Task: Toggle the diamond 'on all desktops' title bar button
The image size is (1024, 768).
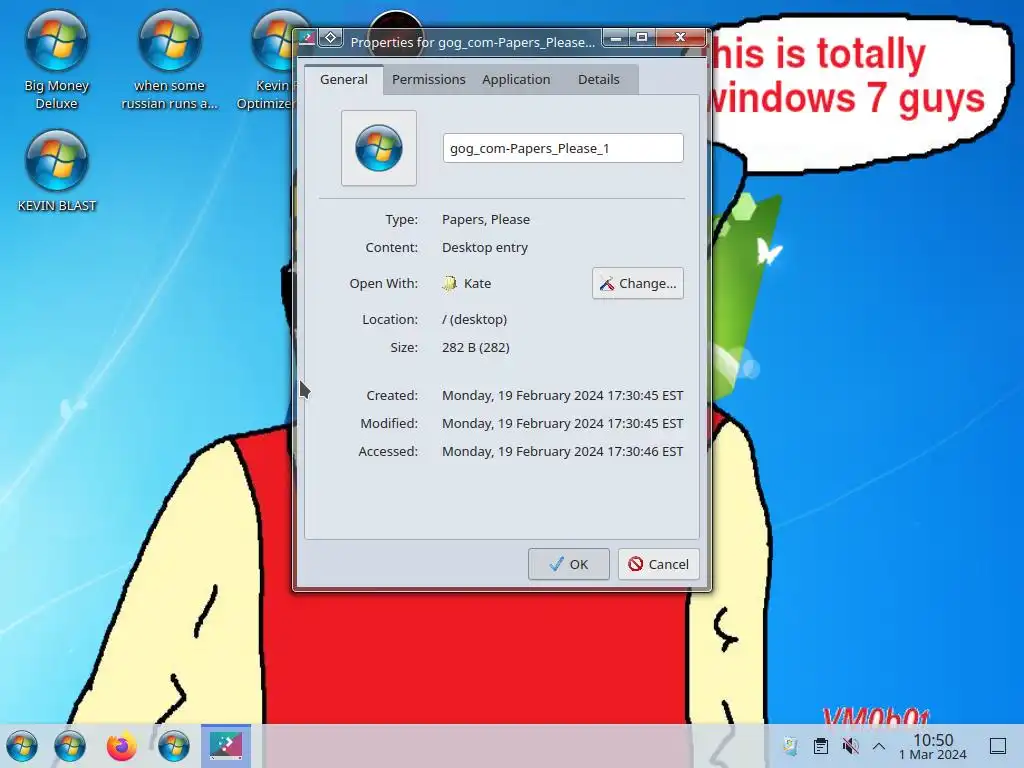Action: [331, 38]
